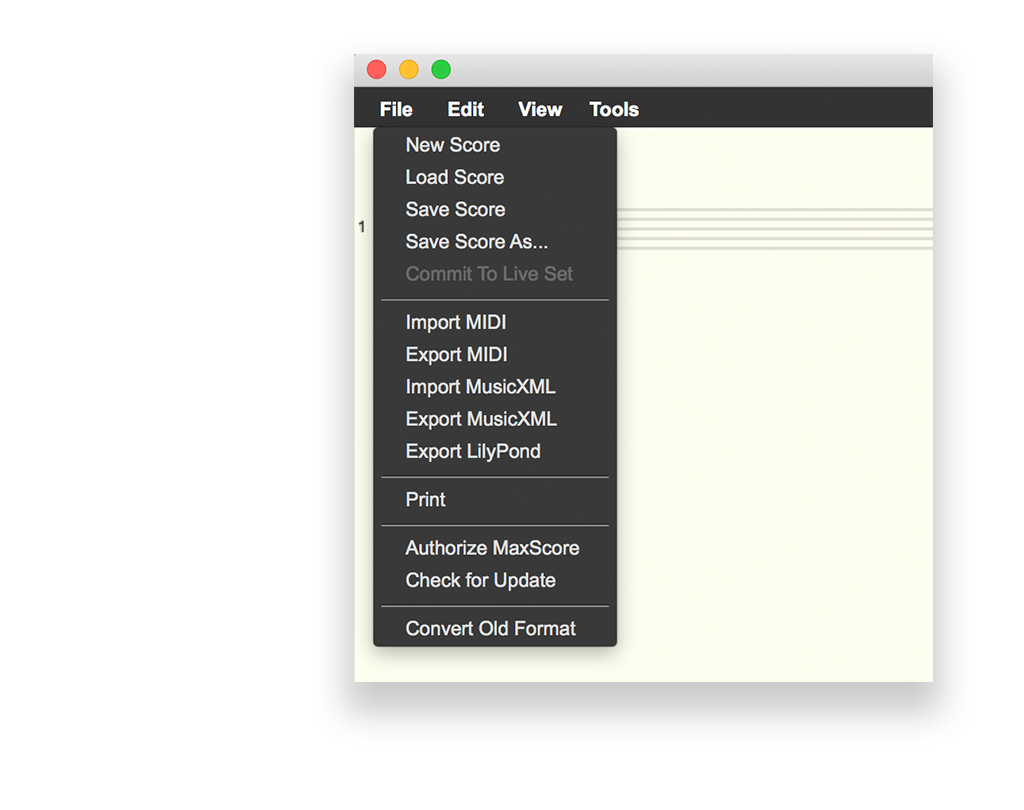Viewport: 1024px width, 810px height.
Task: Close the window with the red button
Action: pos(377,69)
